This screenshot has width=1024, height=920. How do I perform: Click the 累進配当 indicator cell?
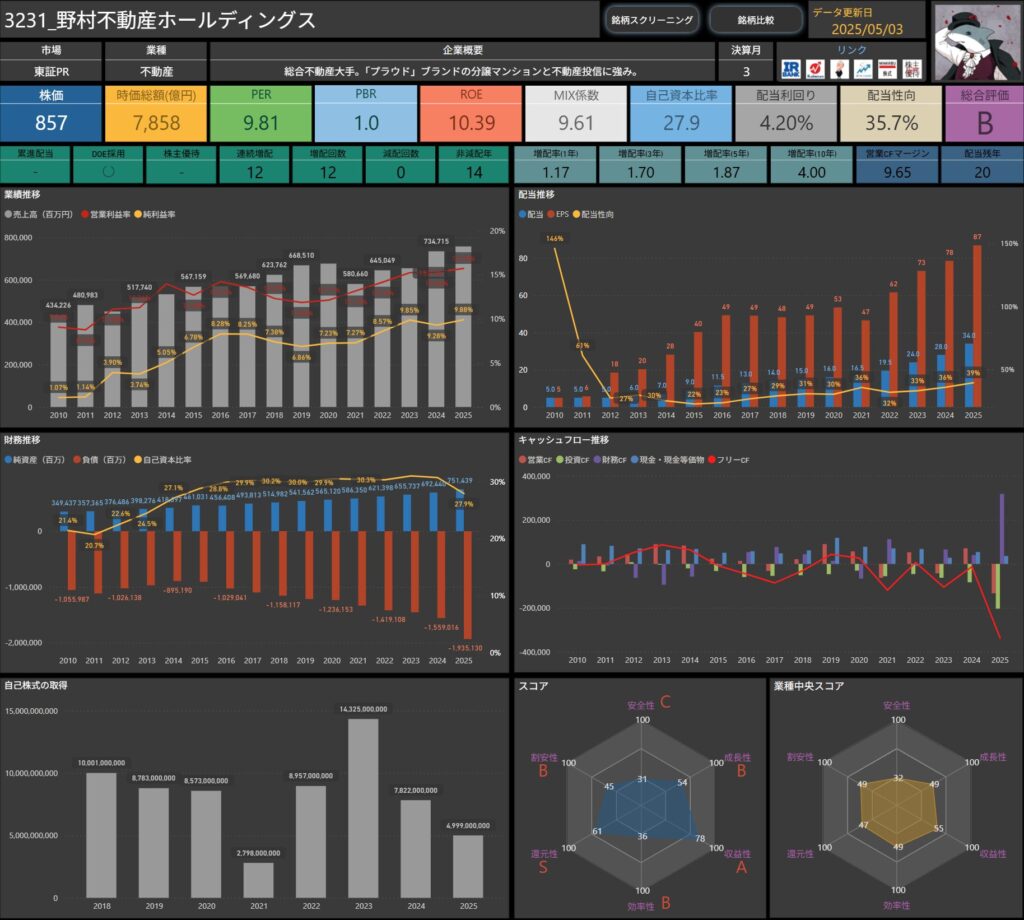point(35,165)
